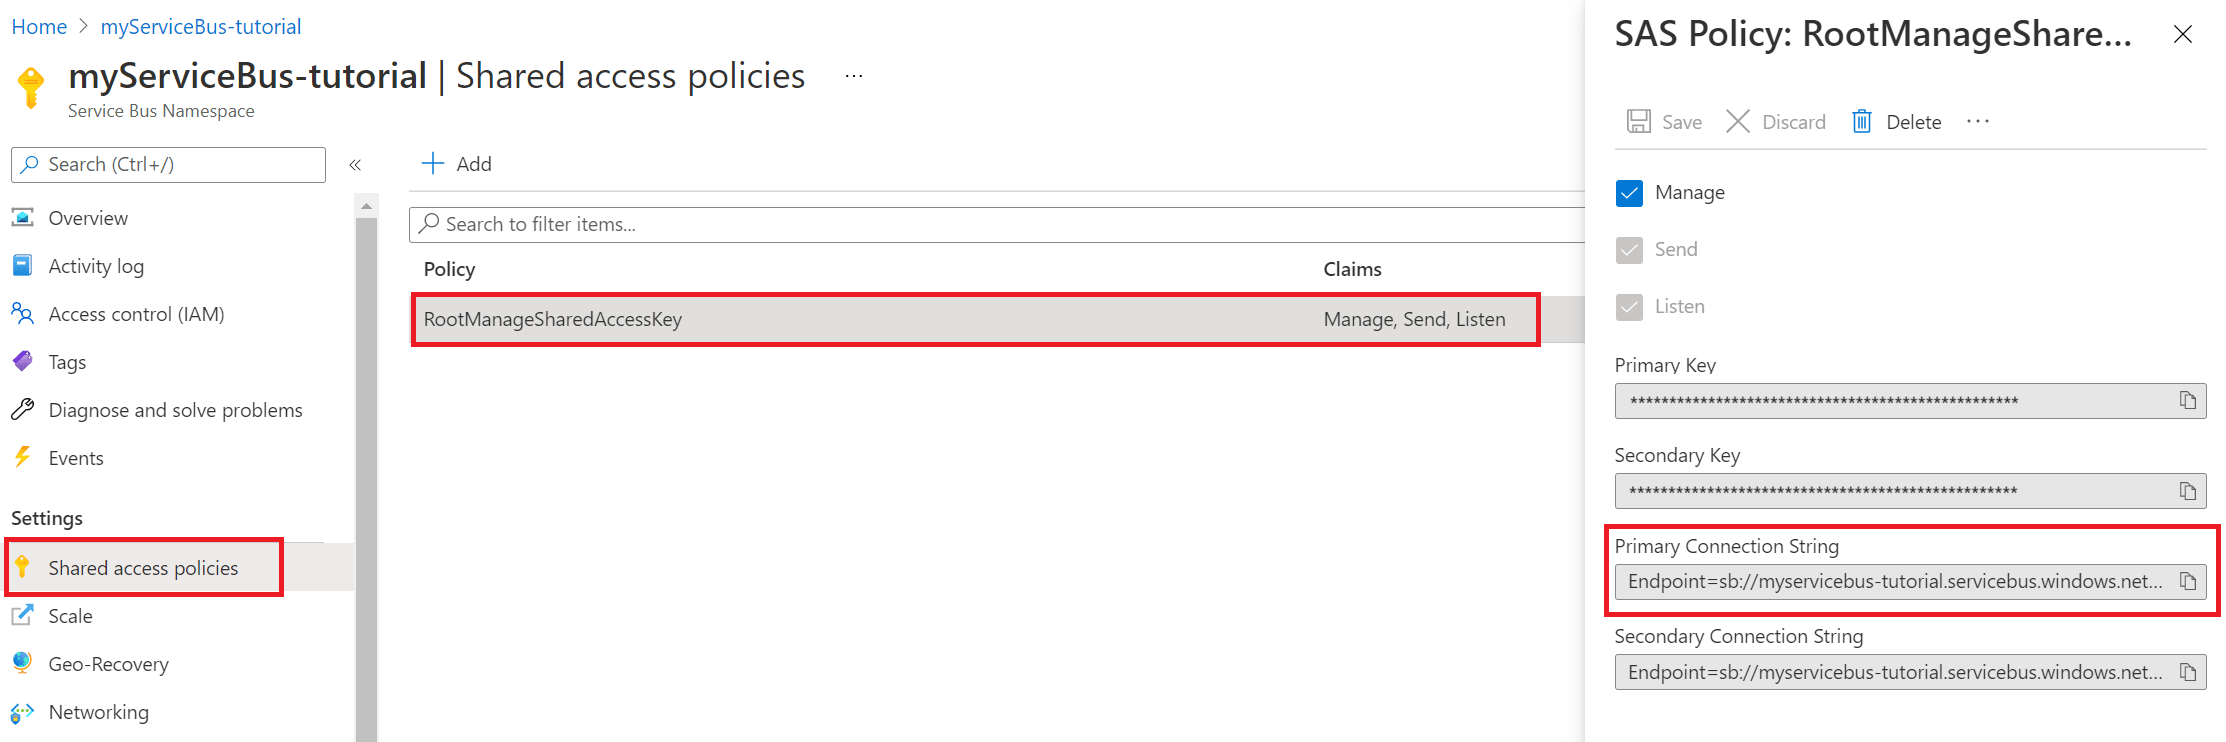Toggle the Listen permission checkbox
Image resolution: width=2226 pixels, height=742 pixels.
(x=1629, y=306)
